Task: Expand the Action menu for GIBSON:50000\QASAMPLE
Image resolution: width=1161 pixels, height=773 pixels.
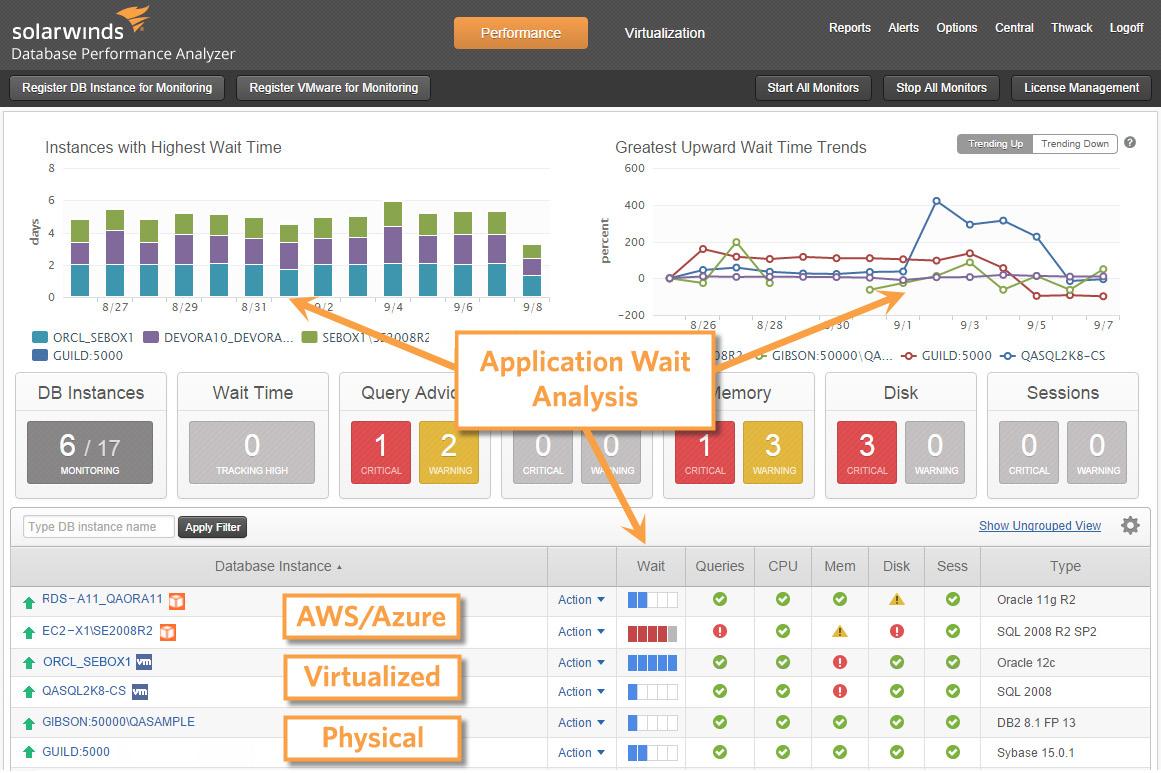Action: click(581, 722)
